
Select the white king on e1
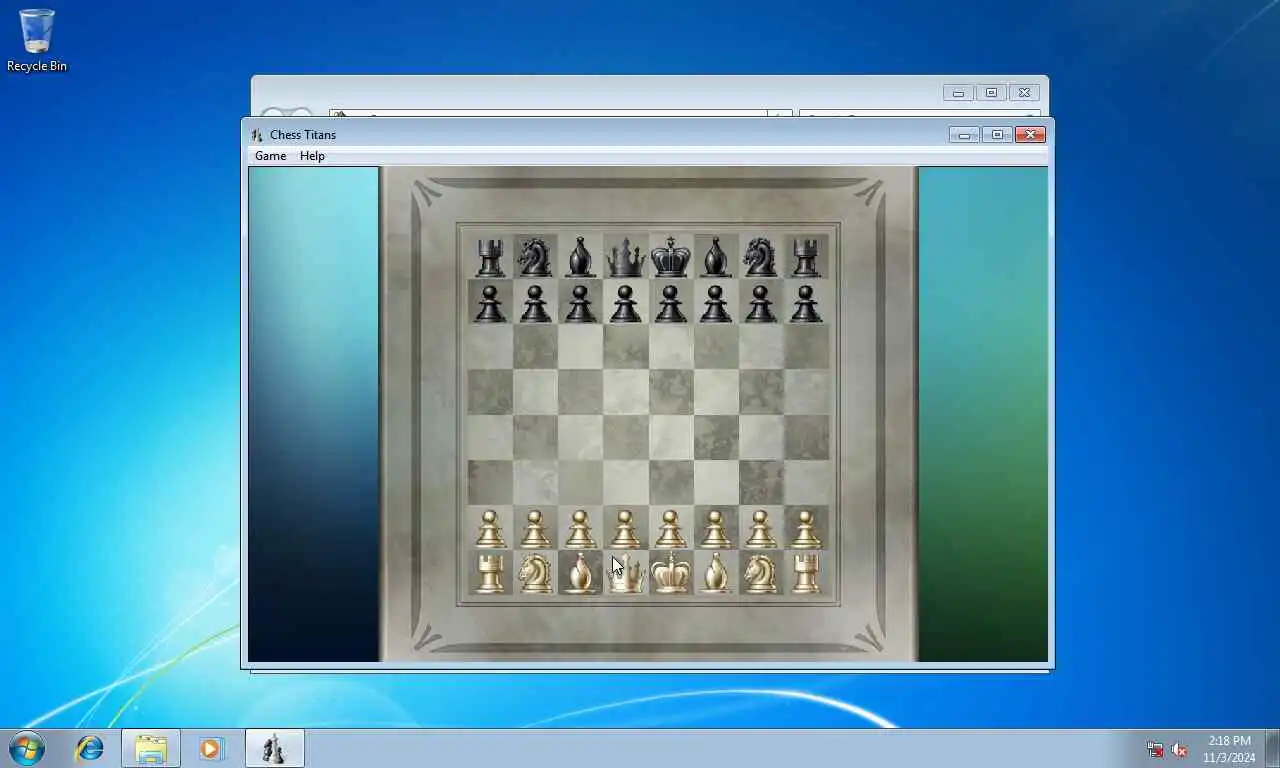click(x=671, y=574)
